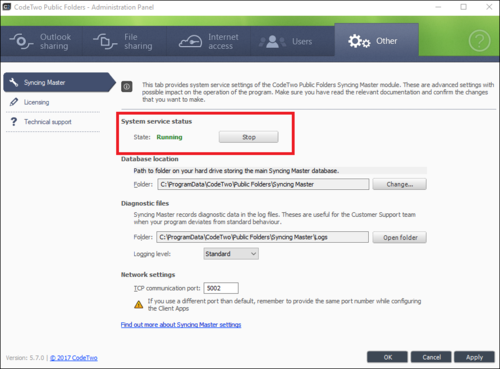The image size is (500, 369).
Task: Click the Running state text
Action: [x=169, y=137]
